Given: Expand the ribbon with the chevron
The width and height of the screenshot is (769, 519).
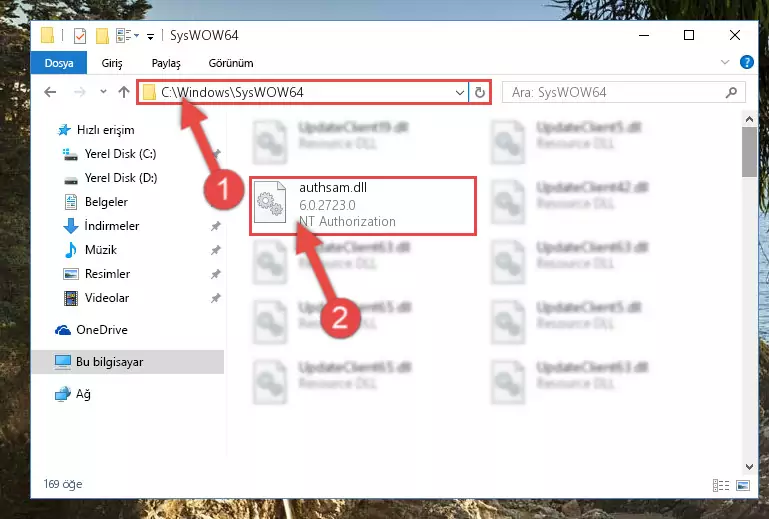Looking at the screenshot, I should tap(725, 62).
